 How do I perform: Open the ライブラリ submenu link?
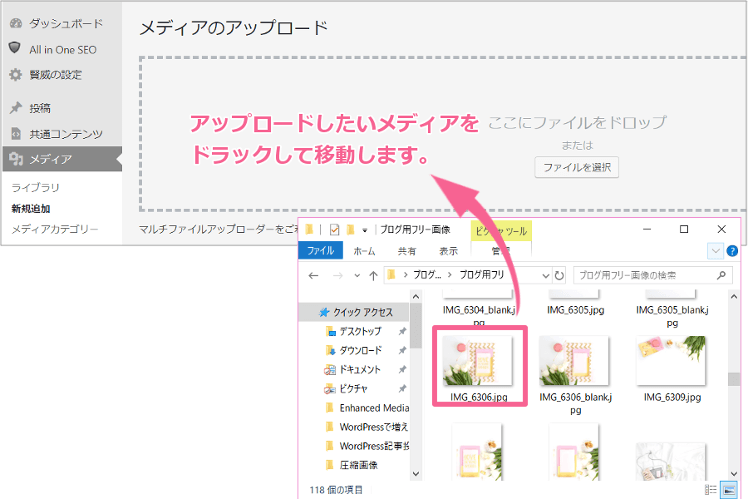[35, 187]
